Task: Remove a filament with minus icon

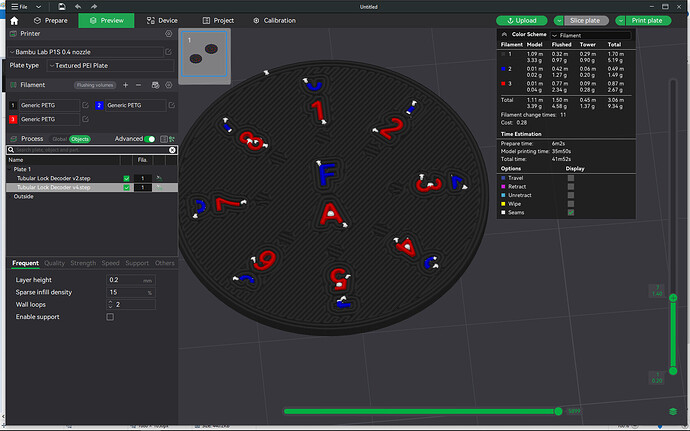Action: point(138,85)
